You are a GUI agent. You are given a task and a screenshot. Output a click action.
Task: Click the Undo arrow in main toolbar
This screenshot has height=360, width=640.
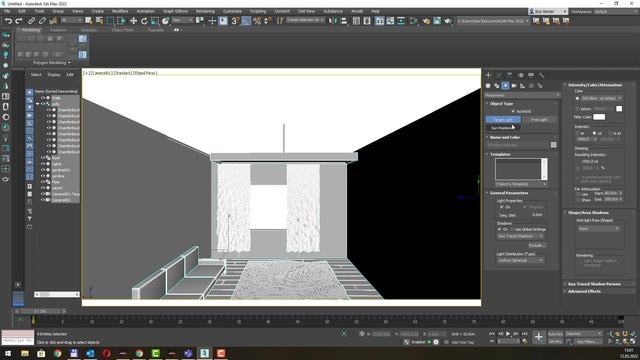point(8,21)
